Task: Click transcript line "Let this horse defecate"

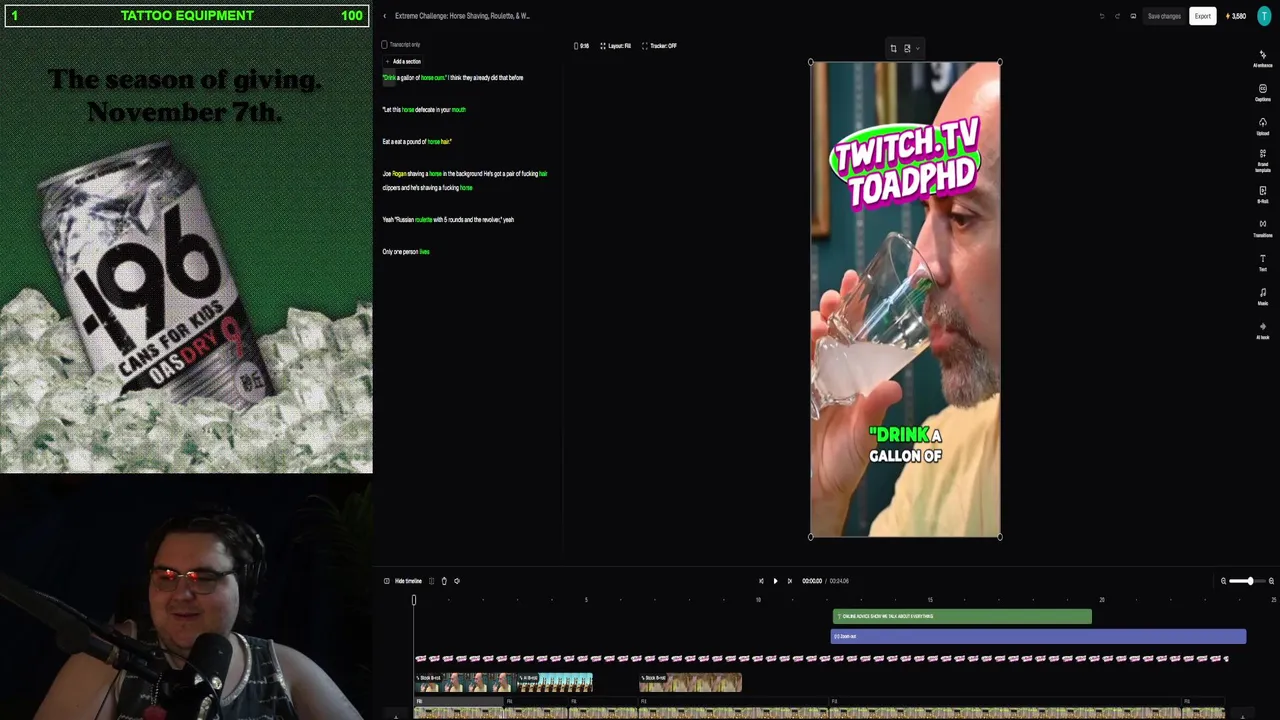Action: pos(424,110)
